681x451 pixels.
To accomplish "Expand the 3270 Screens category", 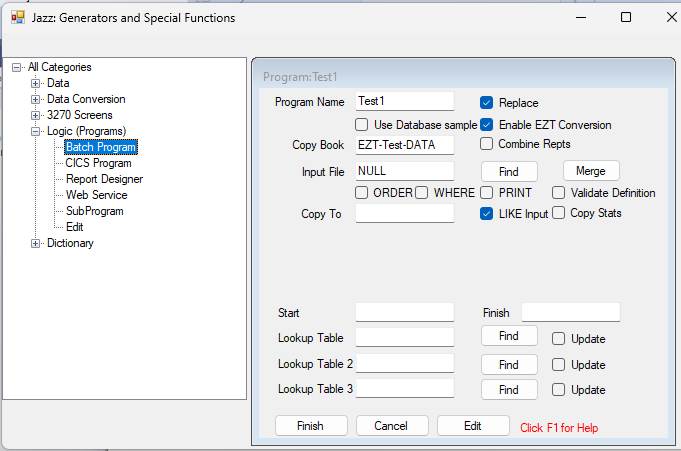I will (x=36, y=115).
